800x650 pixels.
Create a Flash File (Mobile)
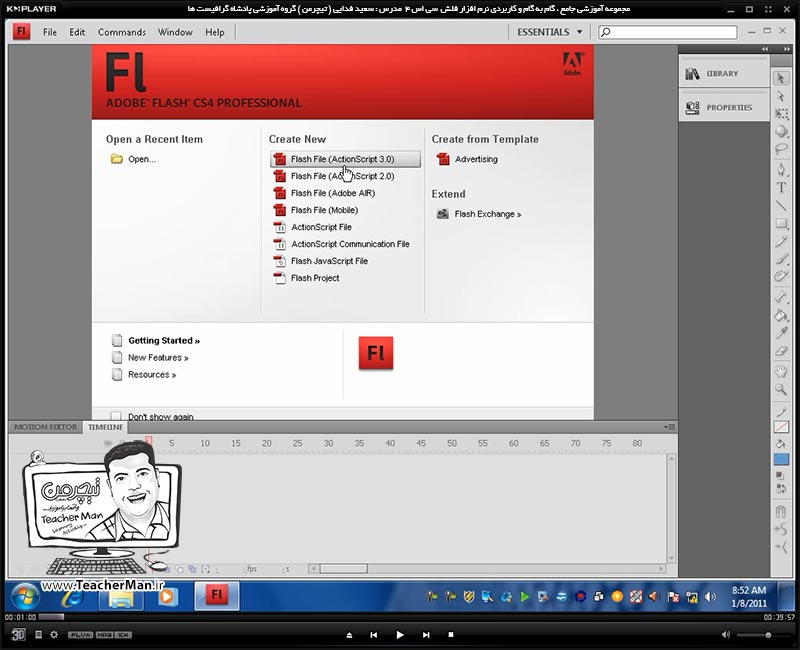tap(316, 210)
